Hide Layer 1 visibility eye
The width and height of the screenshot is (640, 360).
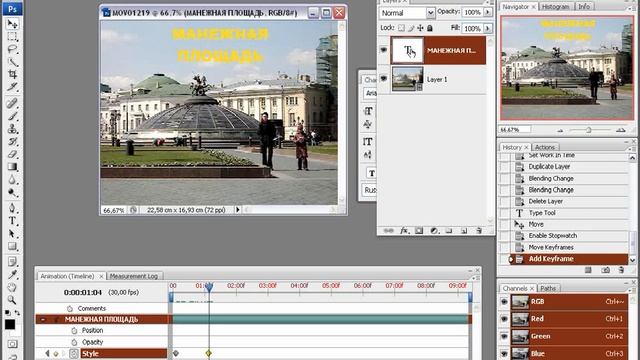tap(384, 78)
